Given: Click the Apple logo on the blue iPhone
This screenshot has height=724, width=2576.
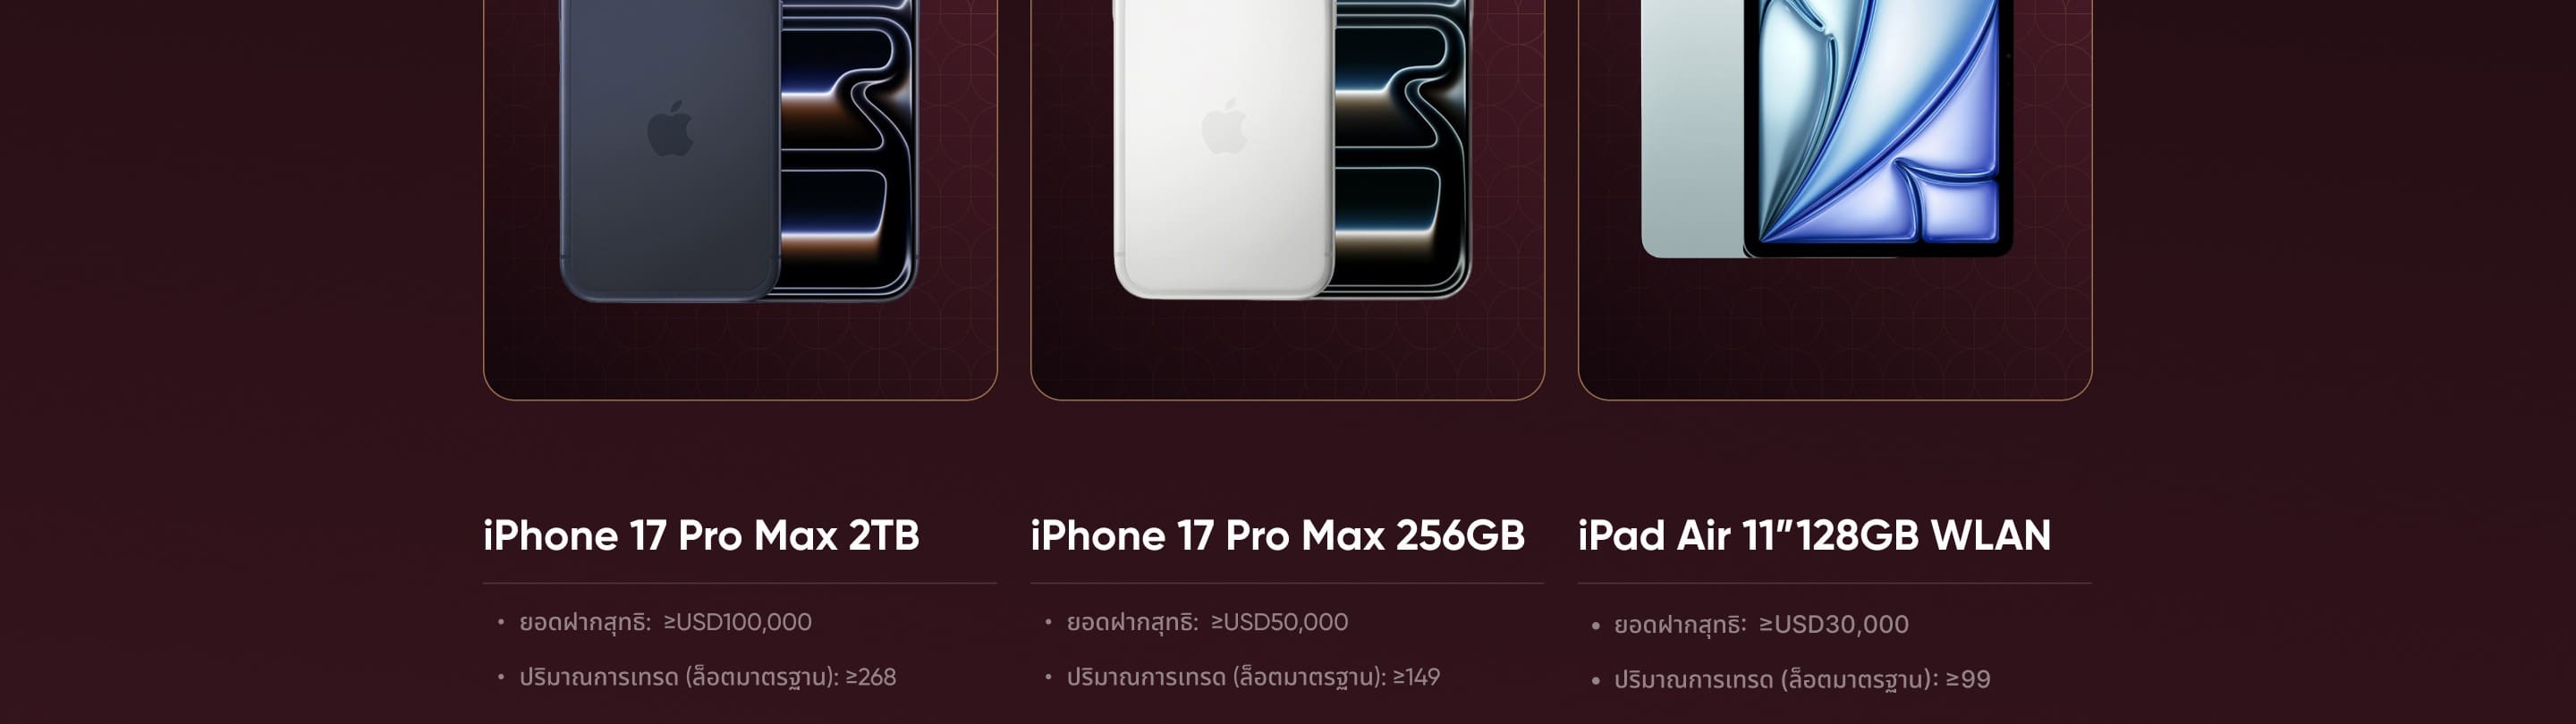Looking at the screenshot, I should 670,128.
